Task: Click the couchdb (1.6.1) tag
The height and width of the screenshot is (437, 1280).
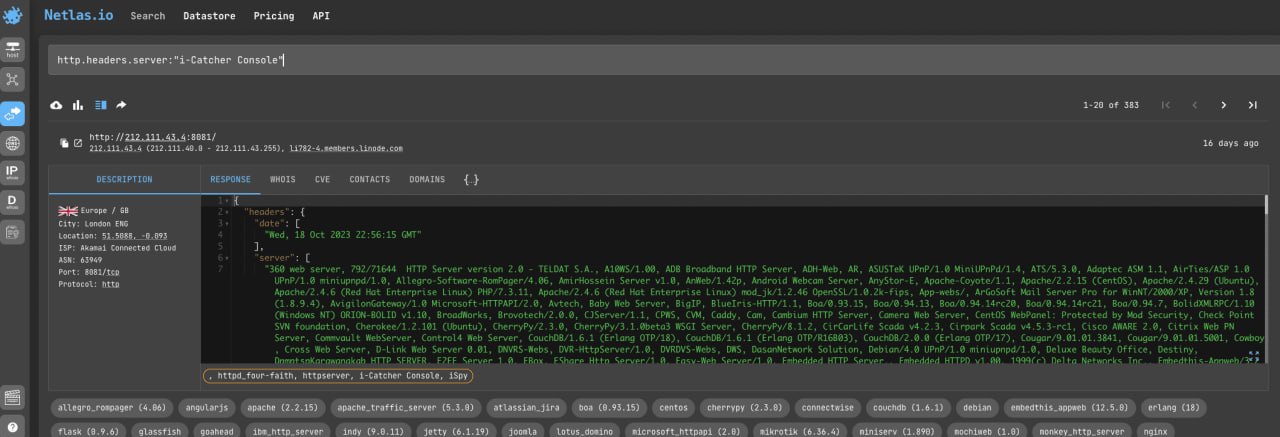Action: pos(908,408)
